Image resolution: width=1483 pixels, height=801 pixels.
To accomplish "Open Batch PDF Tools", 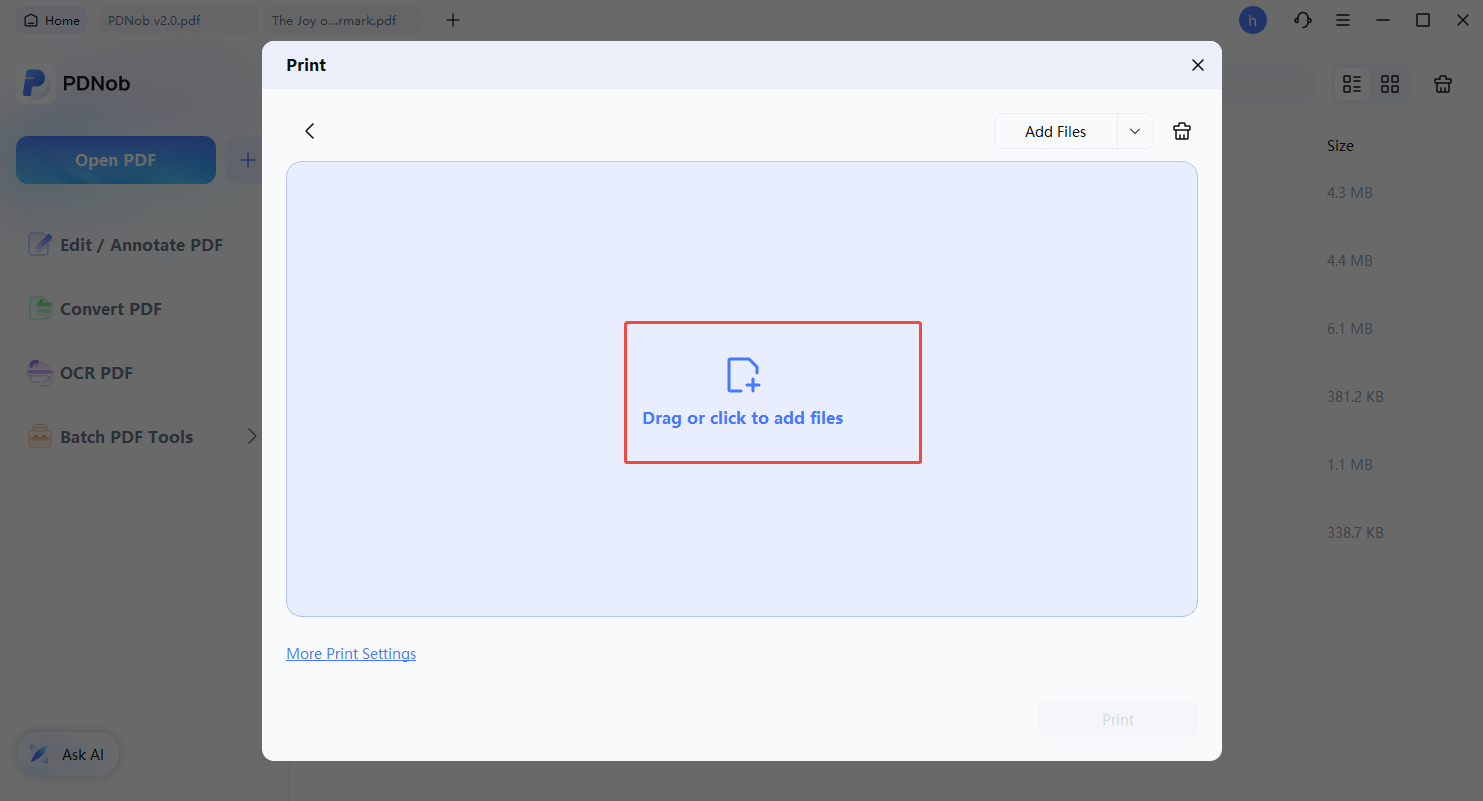I will pyautogui.click(x=125, y=436).
